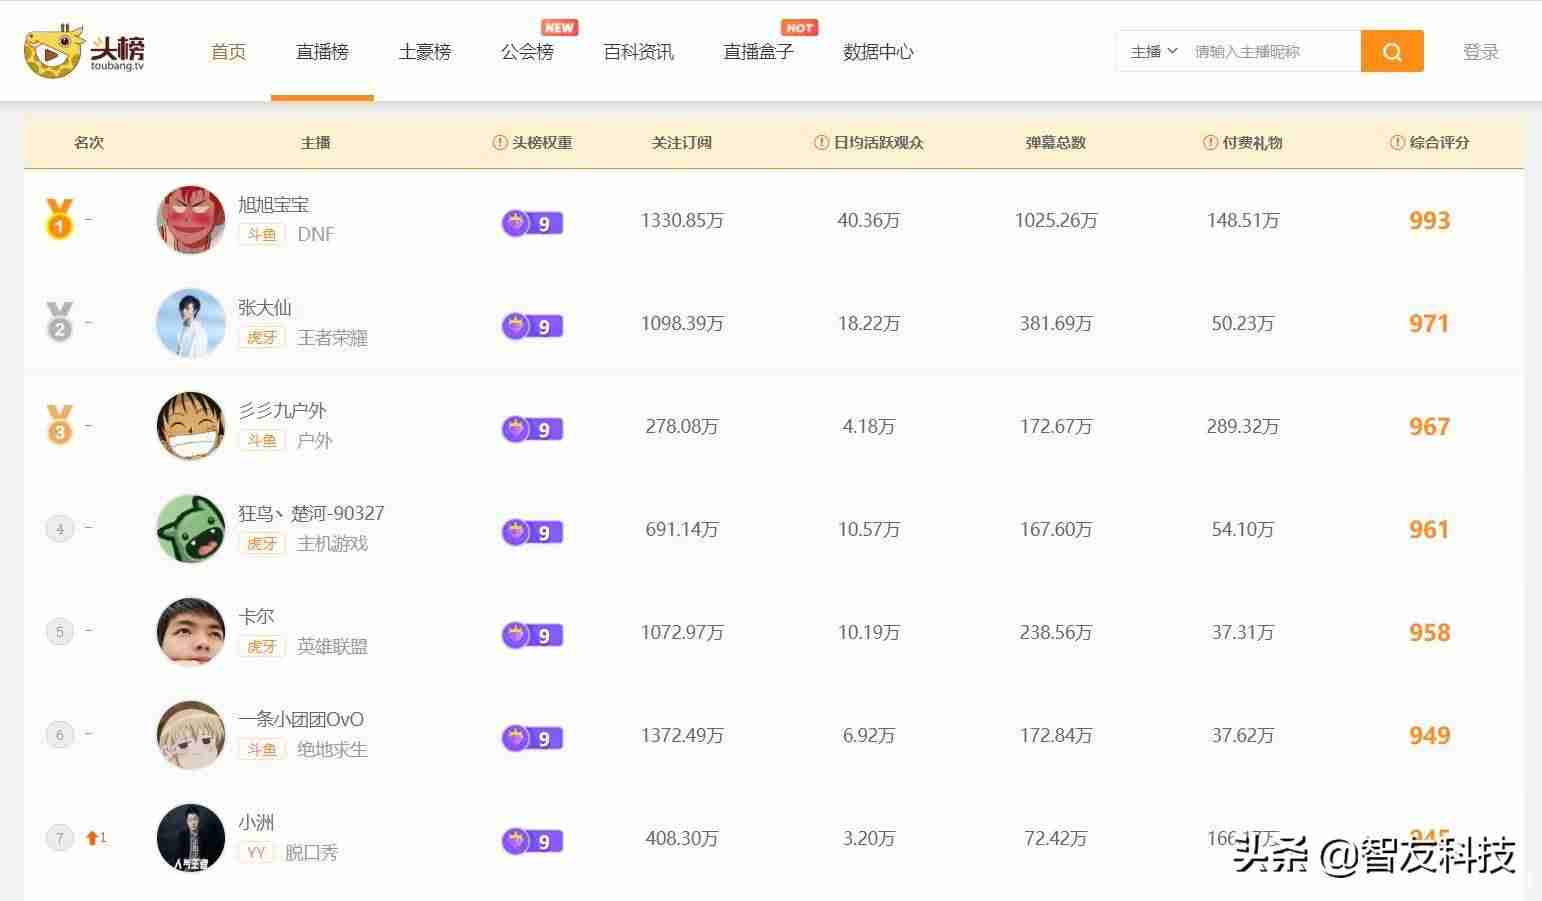Click the toubang.tv giraffe logo

click(x=85, y=51)
